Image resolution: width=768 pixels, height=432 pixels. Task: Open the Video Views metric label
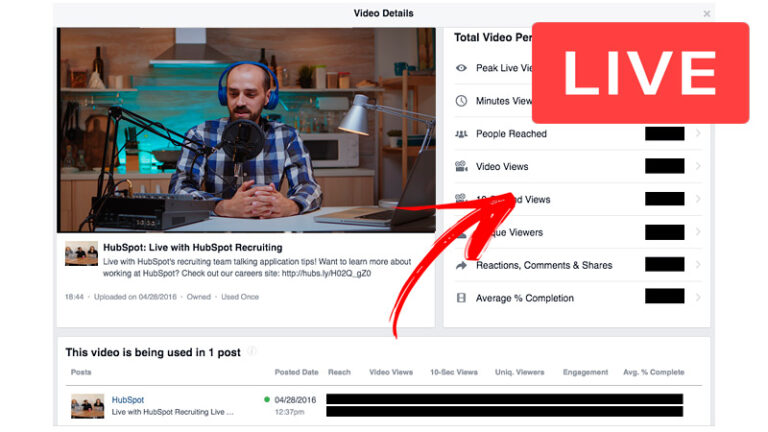click(x=502, y=167)
